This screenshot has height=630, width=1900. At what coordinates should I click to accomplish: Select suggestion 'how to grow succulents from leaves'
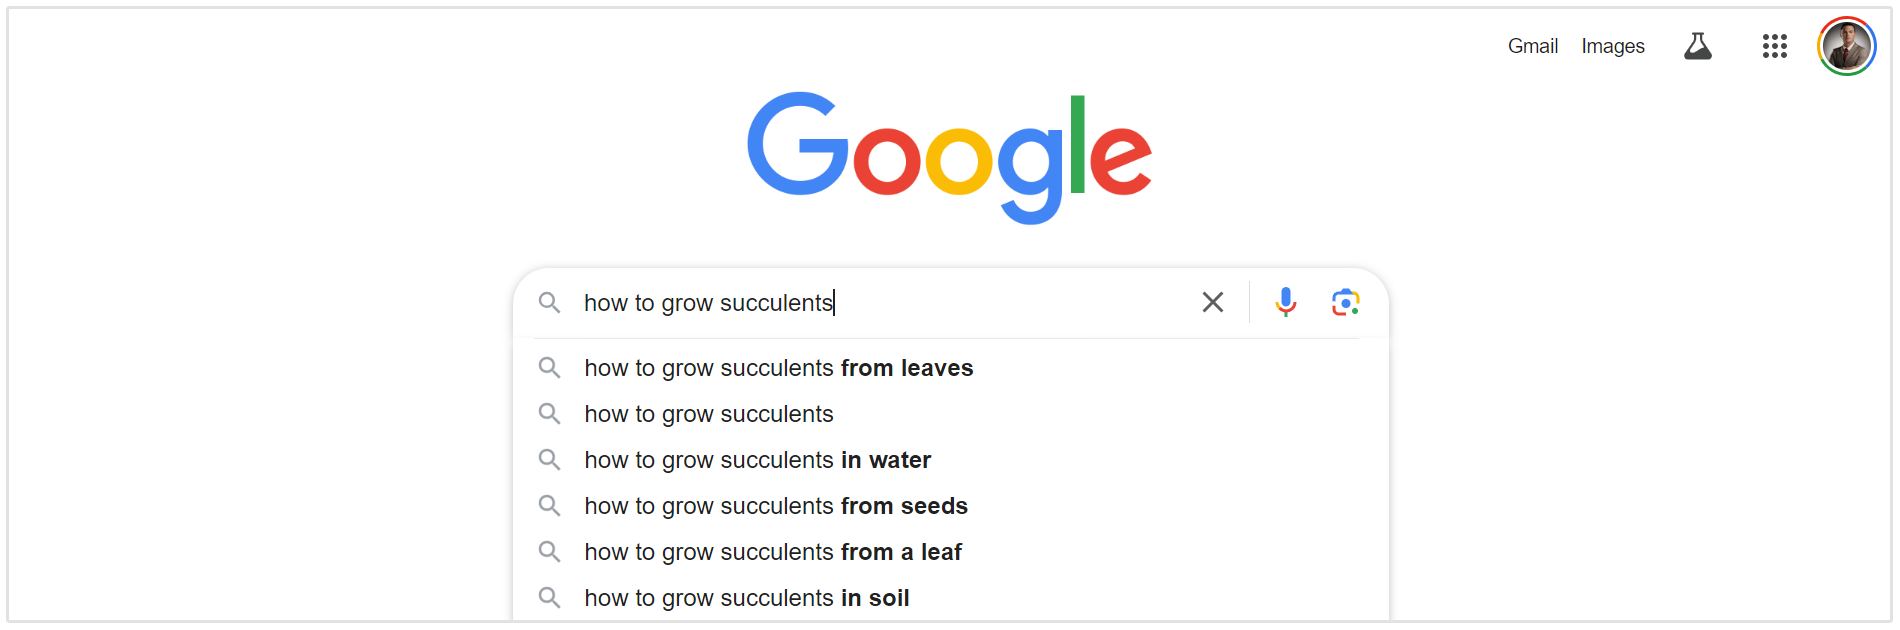[x=778, y=368]
